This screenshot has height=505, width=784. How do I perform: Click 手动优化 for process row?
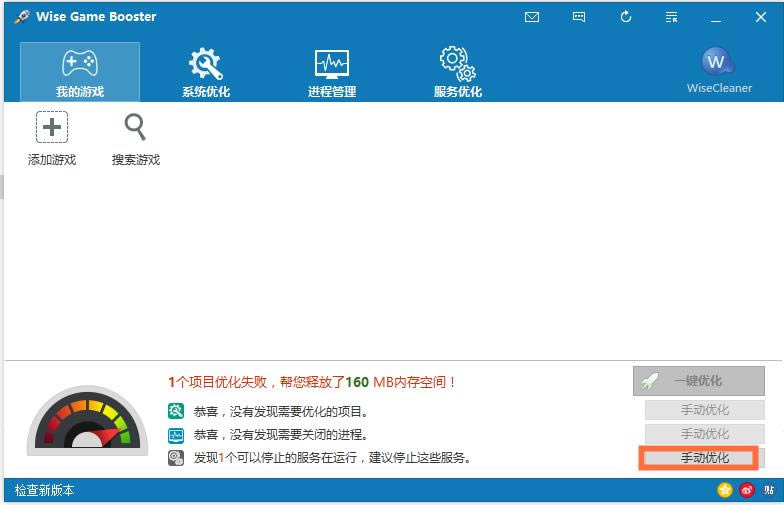tap(704, 434)
